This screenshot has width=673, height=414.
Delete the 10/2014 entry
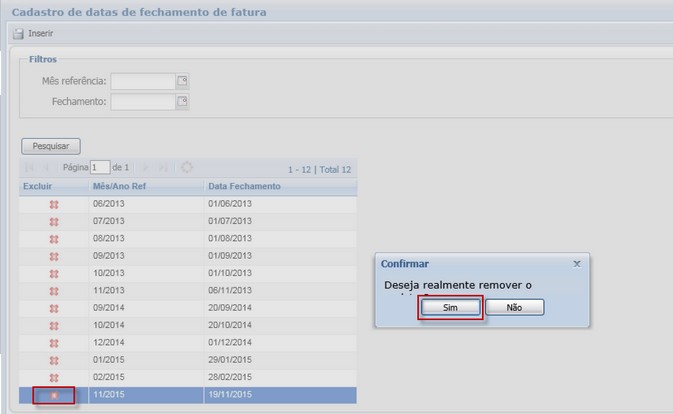(x=55, y=325)
